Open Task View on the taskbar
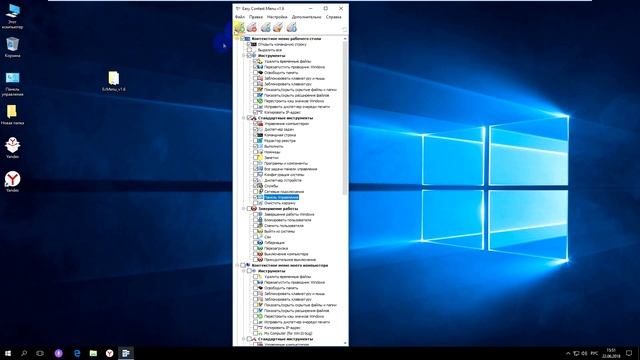640x360 pixels. pos(40,353)
